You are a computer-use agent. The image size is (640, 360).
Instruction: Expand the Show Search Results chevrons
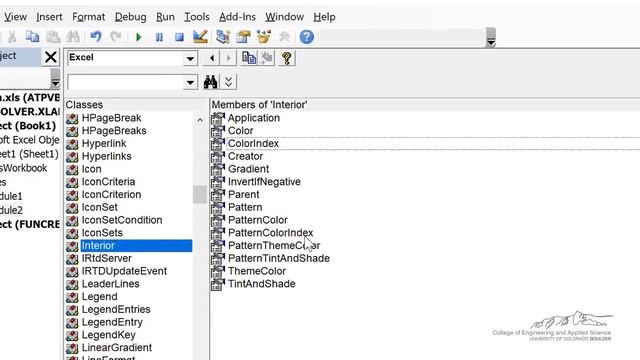point(229,82)
